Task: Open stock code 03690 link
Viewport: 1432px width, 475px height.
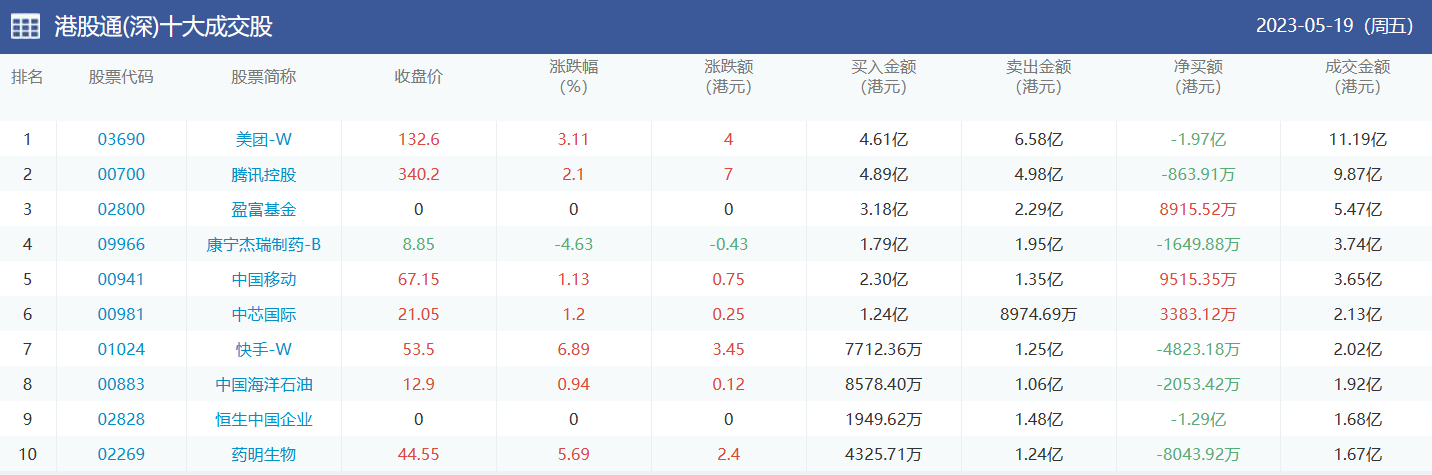Action: click(121, 140)
